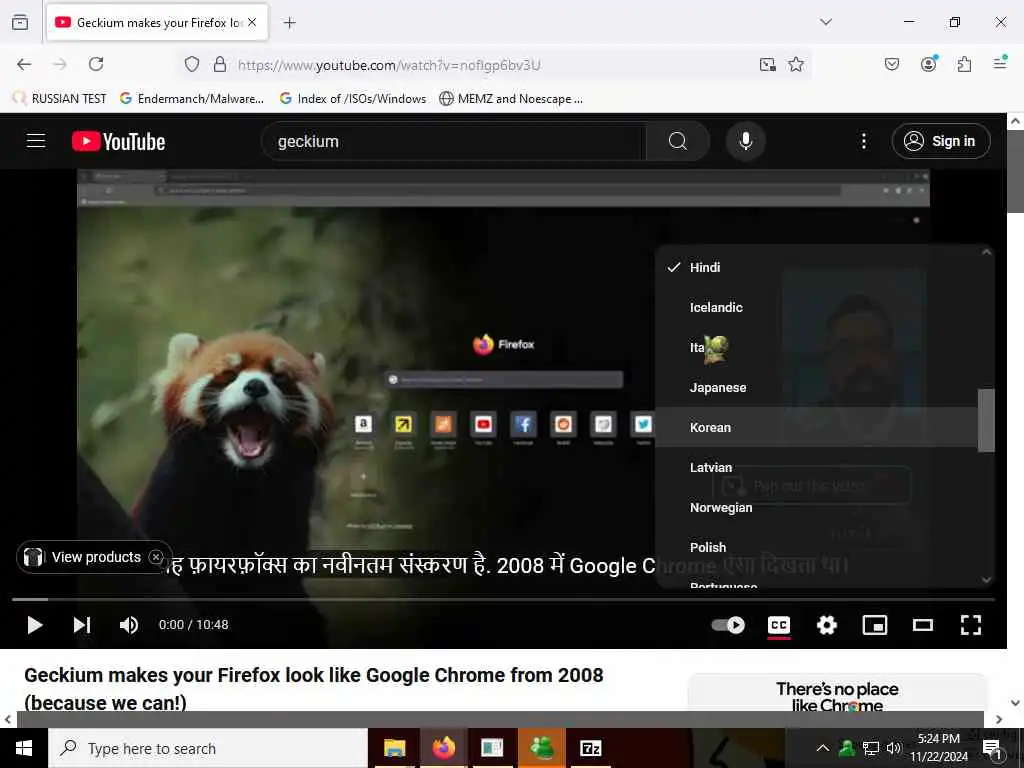Open video settings gear
The image size is (1024, 768).
(x=827, y=625)
